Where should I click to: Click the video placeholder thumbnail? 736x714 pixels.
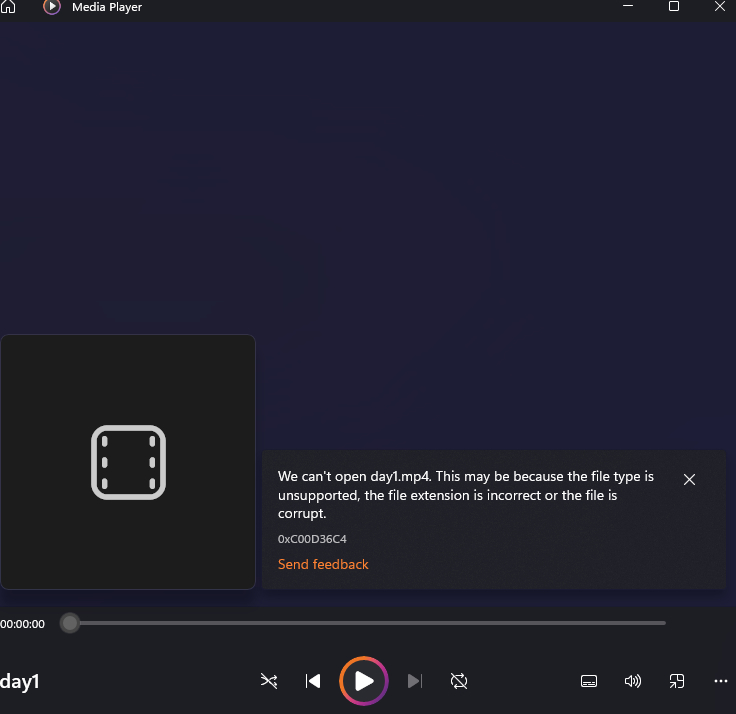coord(128,462)
